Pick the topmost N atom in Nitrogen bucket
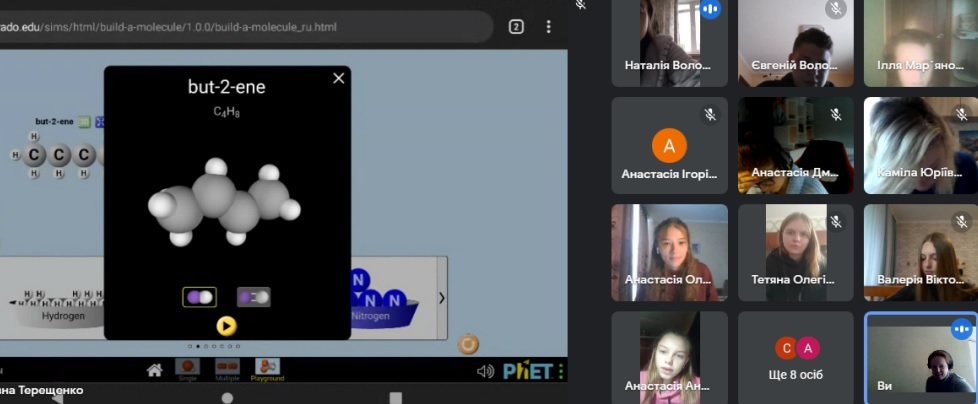This screenshot has width=978, height=404. [359, 280]
